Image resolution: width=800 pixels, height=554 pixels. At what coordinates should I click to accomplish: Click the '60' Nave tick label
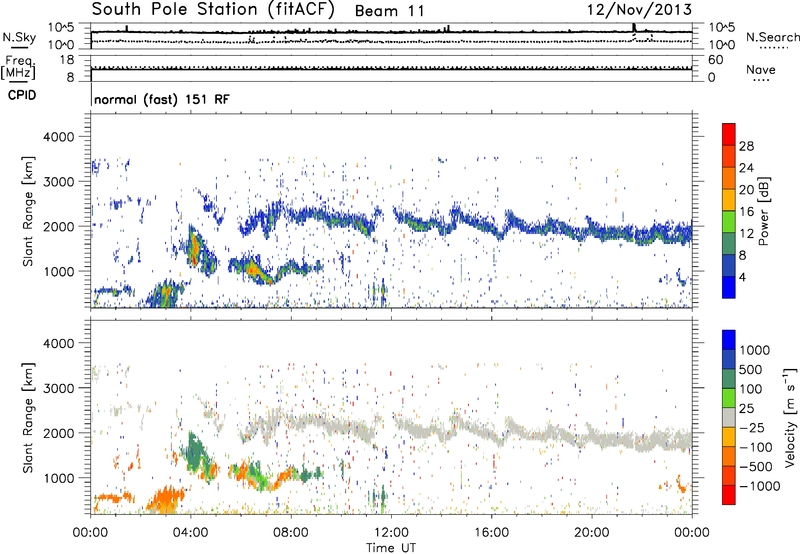pos(715,60)
